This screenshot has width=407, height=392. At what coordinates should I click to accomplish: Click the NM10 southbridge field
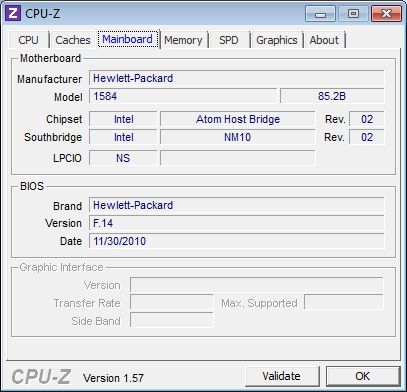click(237, 137)
